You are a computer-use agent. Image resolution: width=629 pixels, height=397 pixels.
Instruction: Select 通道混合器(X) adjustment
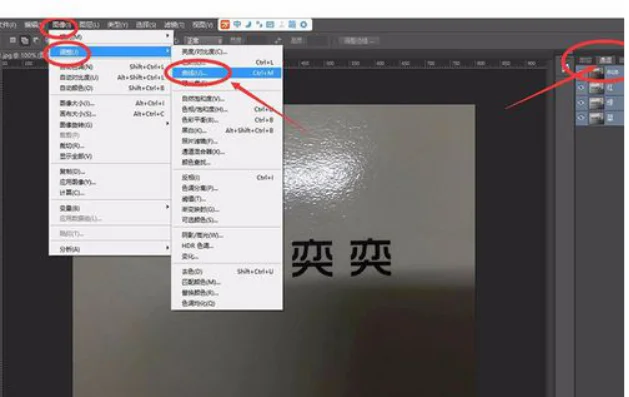[x=227, y=152]
